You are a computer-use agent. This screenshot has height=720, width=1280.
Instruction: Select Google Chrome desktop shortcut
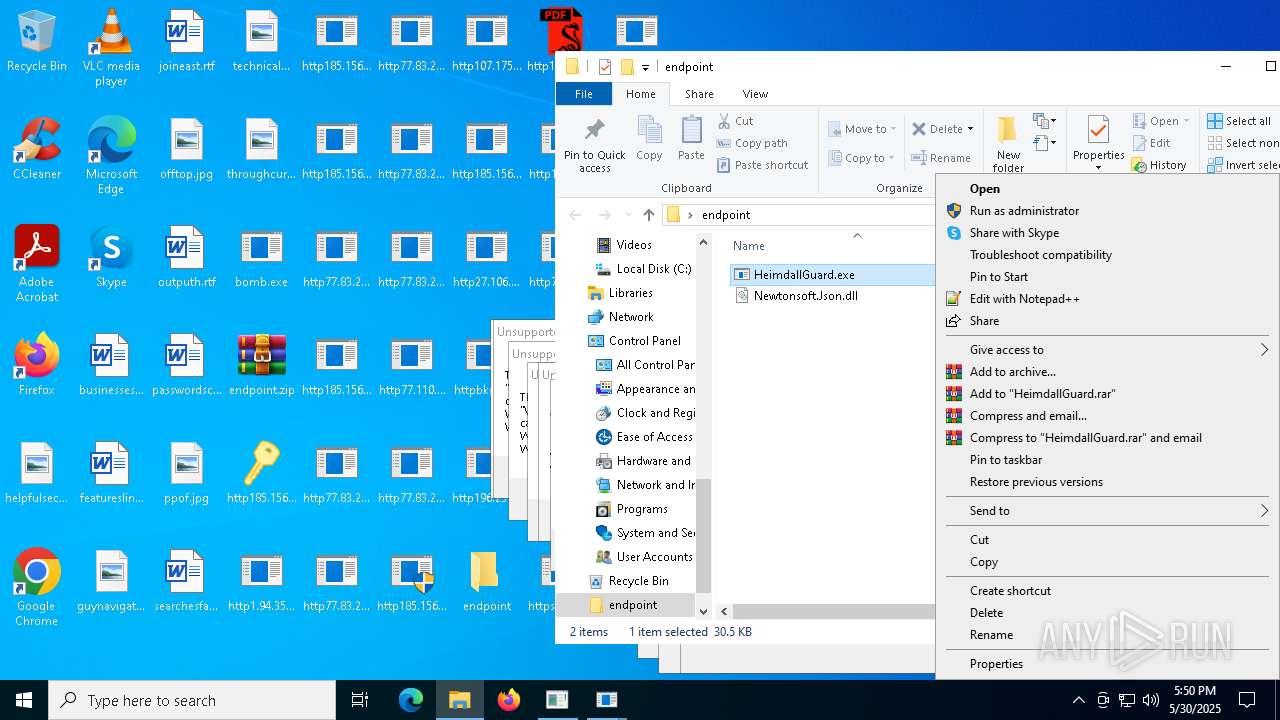pyautogui.click(x=37, y=588)
